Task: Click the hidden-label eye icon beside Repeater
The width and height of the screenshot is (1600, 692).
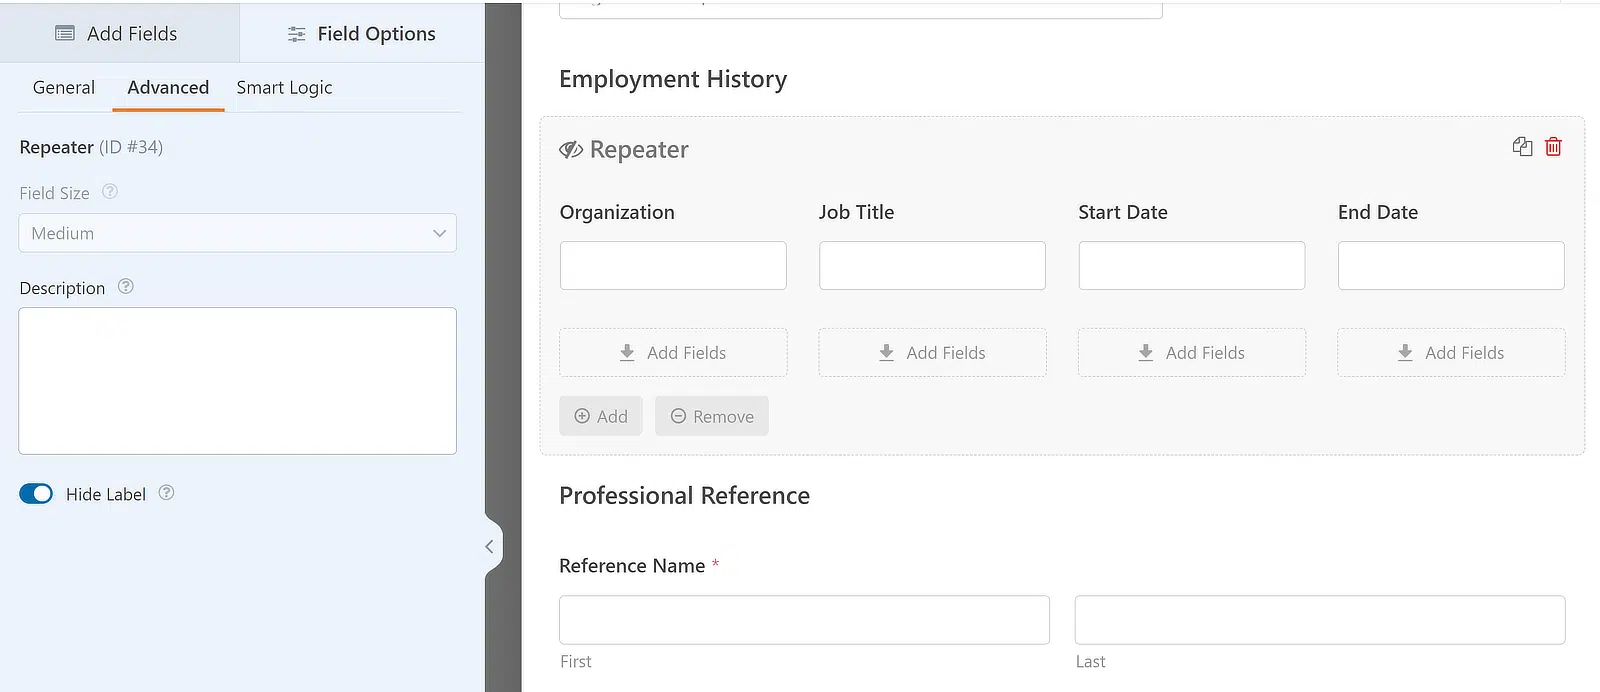Action: pos(571,150)
